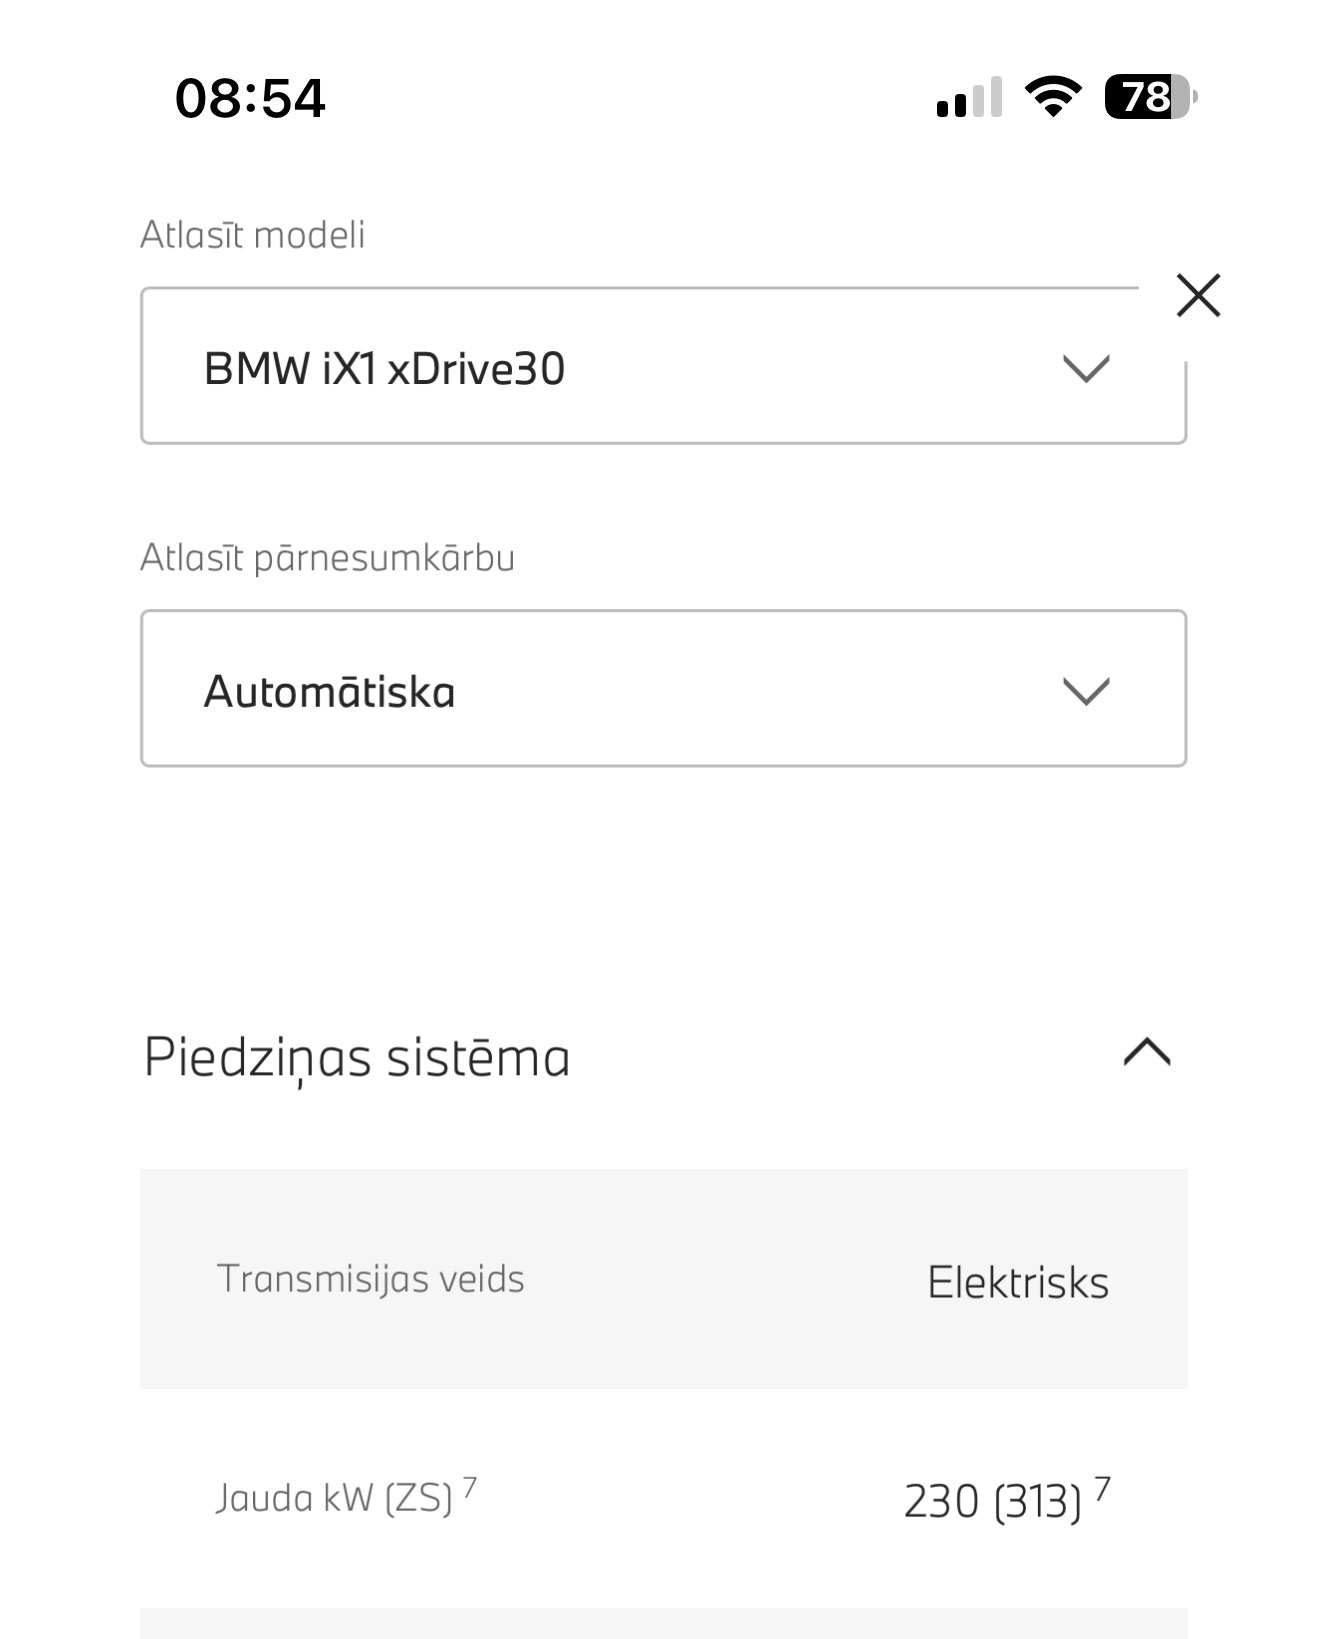Open footnote 7 beside Jauda kW label
This screenshot has width=1320, height=1639.
(x=470, y=1487)
